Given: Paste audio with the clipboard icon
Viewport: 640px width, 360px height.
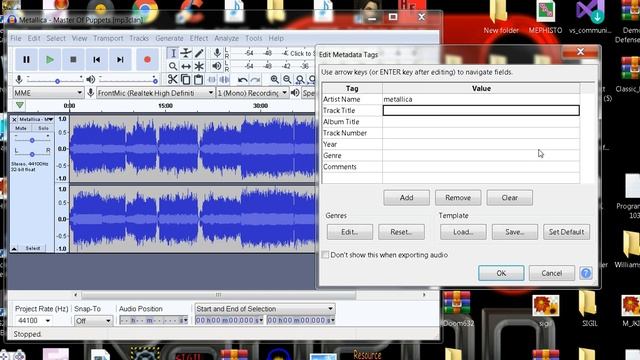Looking at the screenshot, I should coord(198,79).
